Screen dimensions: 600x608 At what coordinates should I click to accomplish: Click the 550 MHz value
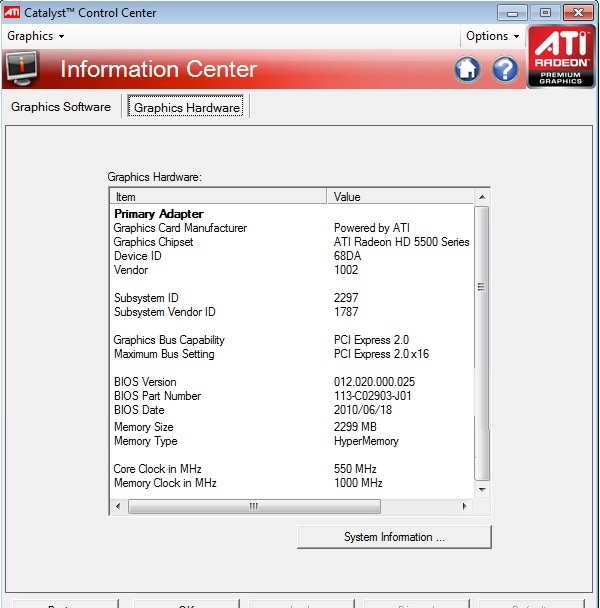(x=355, y=468)
